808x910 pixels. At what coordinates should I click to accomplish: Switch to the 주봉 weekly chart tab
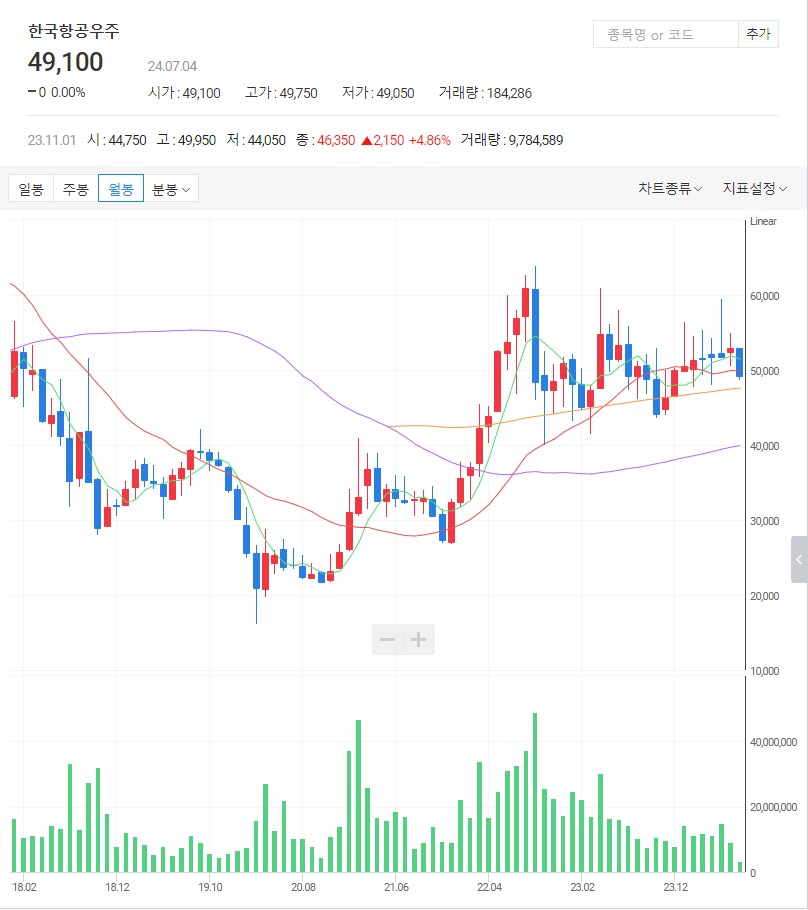tap(76, 189)
